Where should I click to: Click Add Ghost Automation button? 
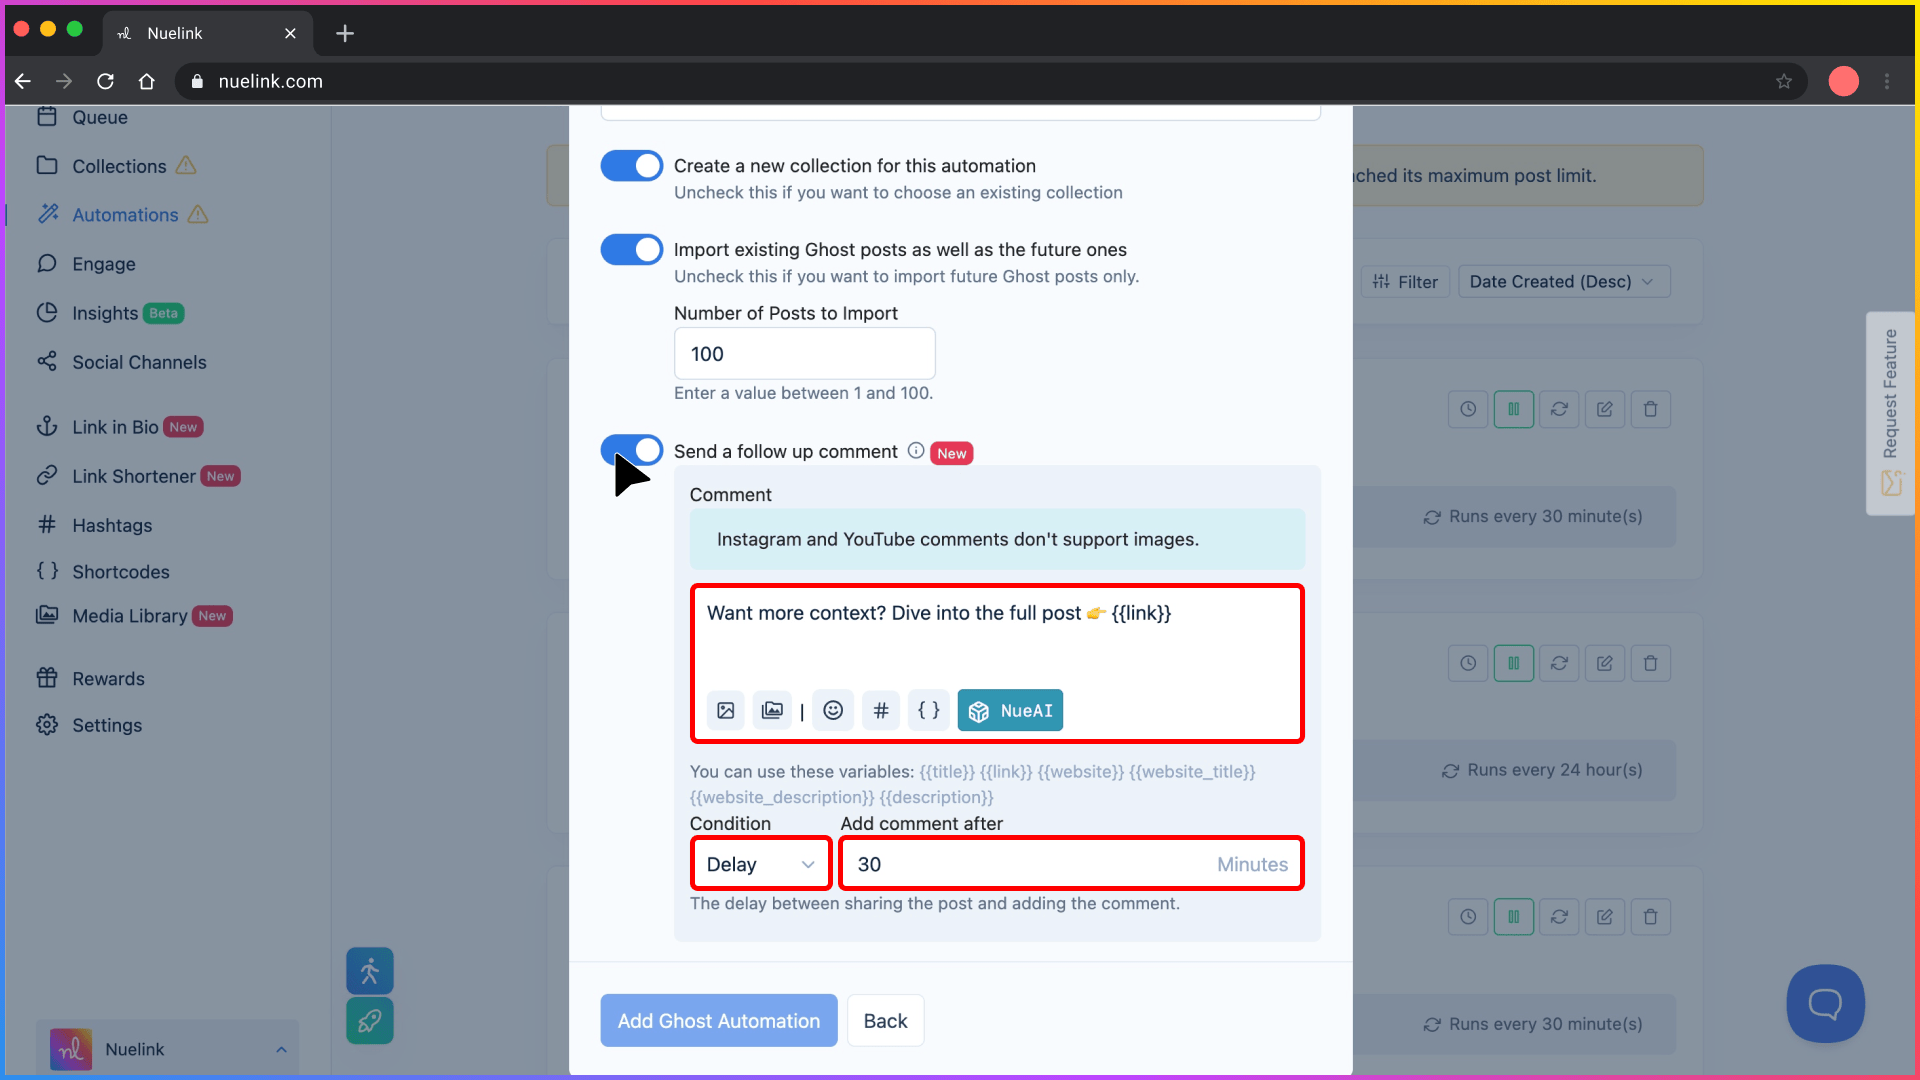[719, 1021]
